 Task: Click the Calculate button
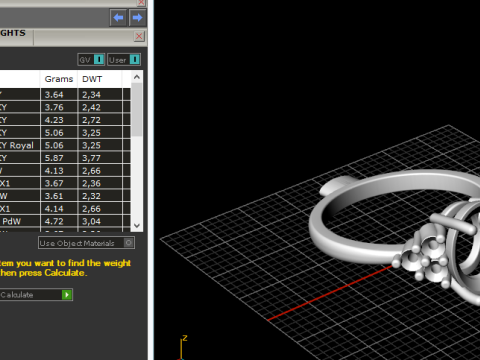[36, 295]
